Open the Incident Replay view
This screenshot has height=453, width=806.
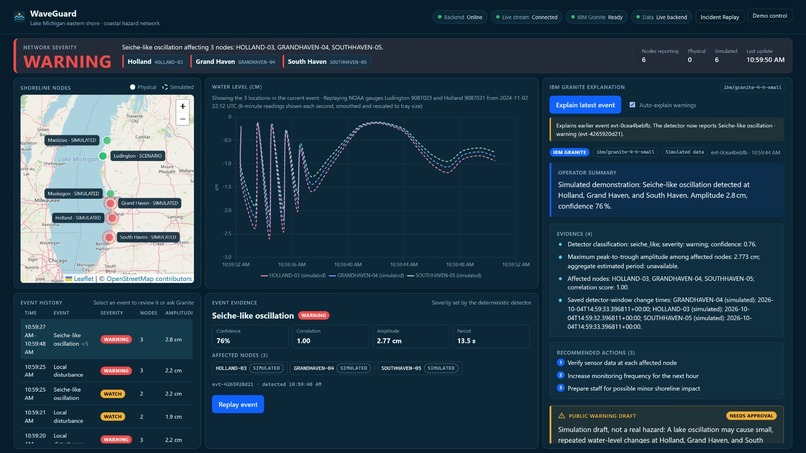[720, 17]
